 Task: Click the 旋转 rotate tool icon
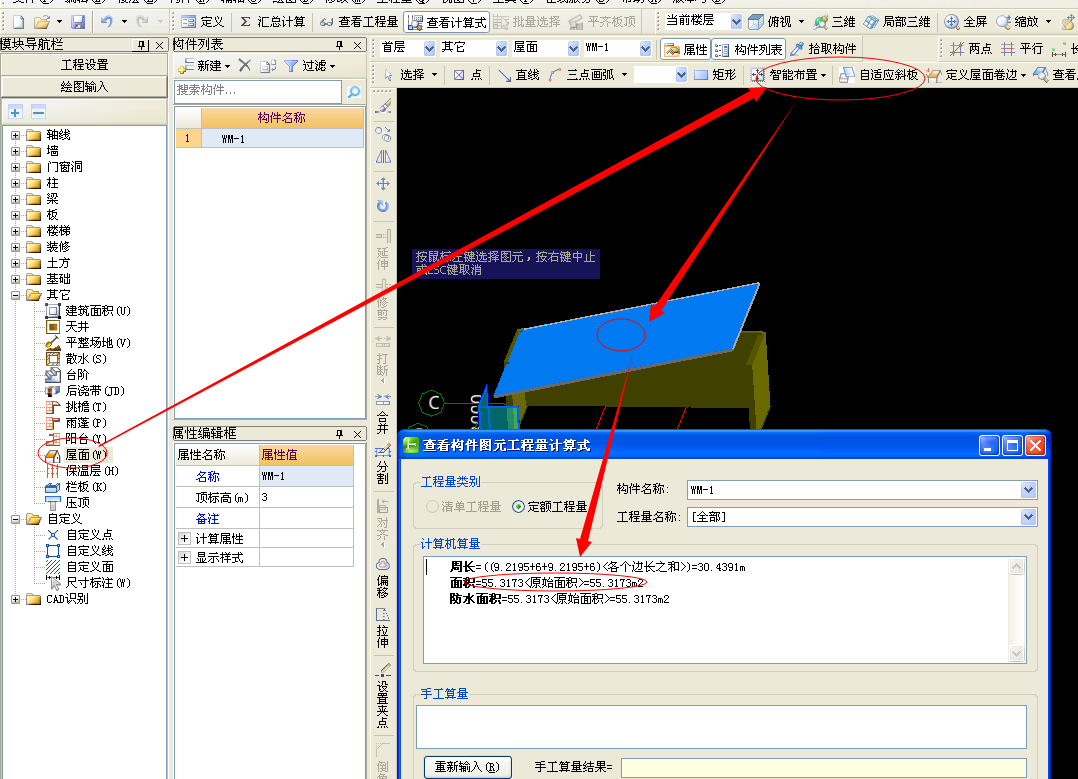(384, 206)
